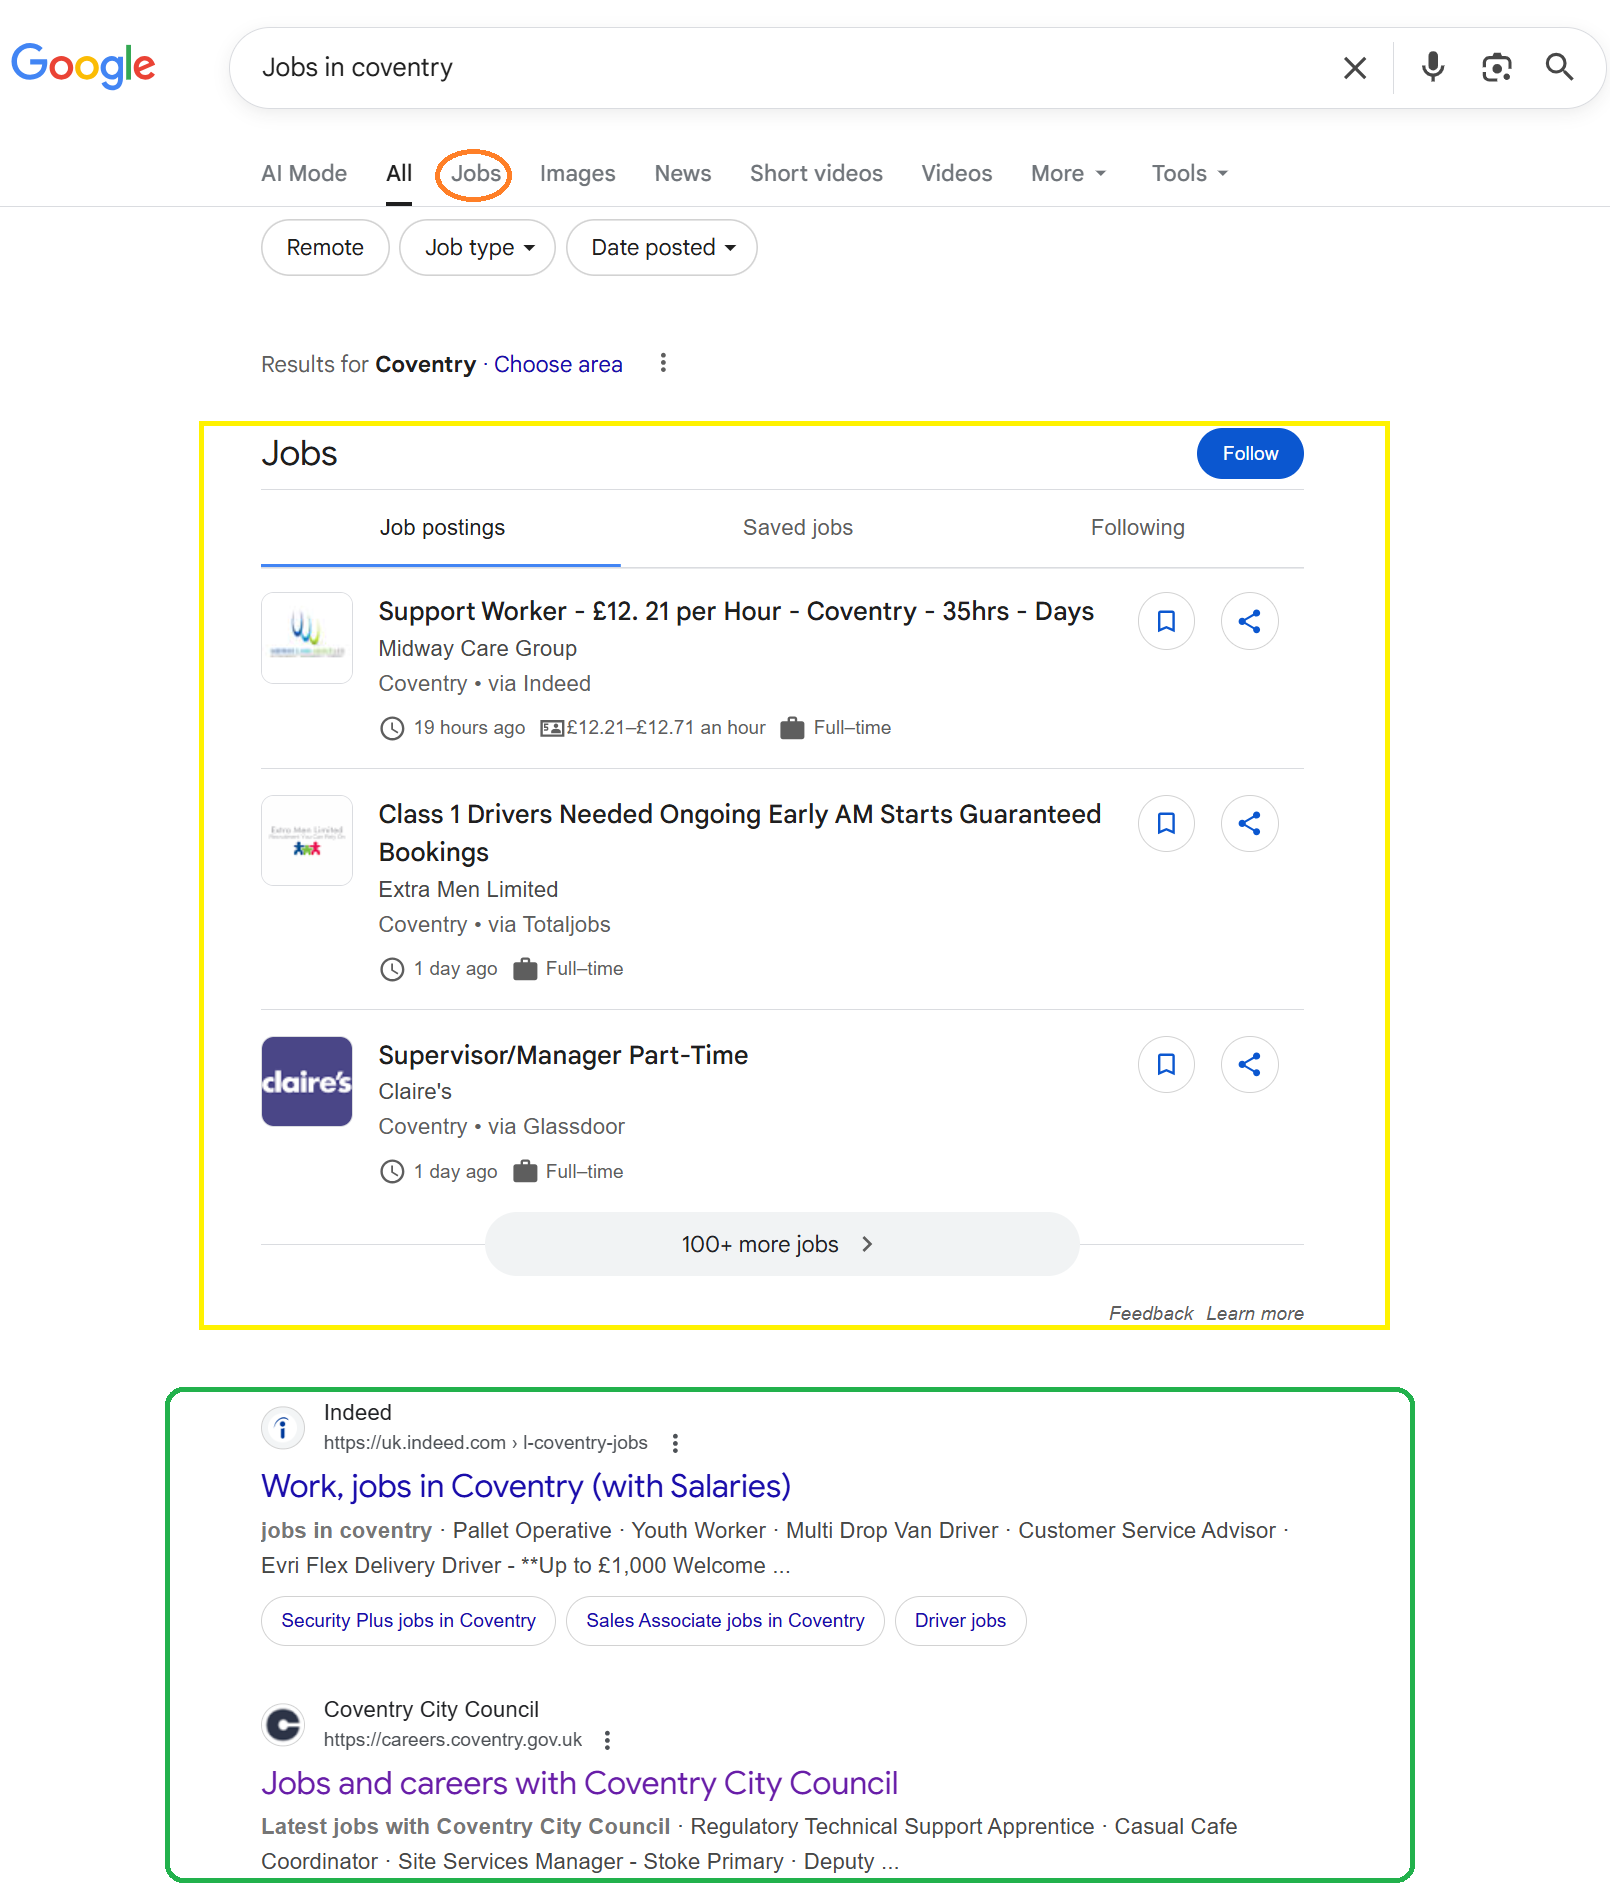Share the Support Worker job posting
This screenshot has height=1886, width=1610.
point(1249,621)
